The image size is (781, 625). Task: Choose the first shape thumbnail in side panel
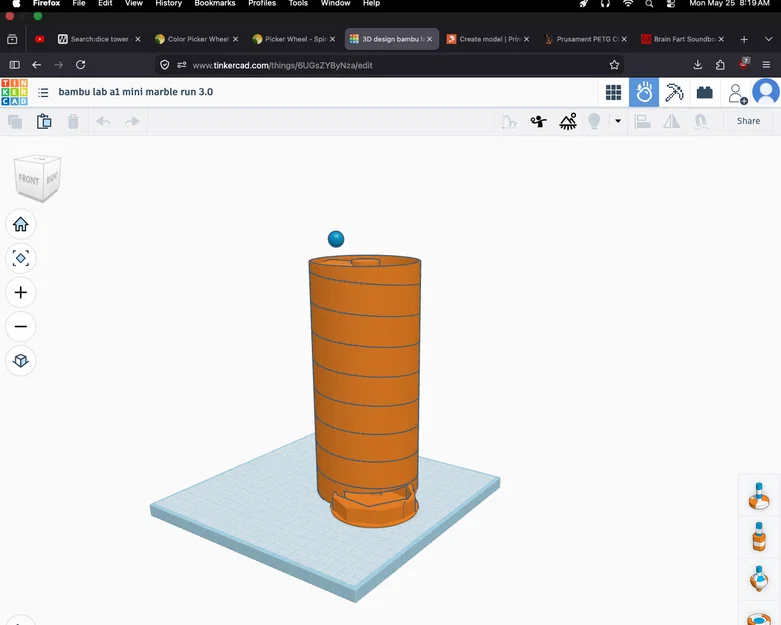(x=759, y=496)
